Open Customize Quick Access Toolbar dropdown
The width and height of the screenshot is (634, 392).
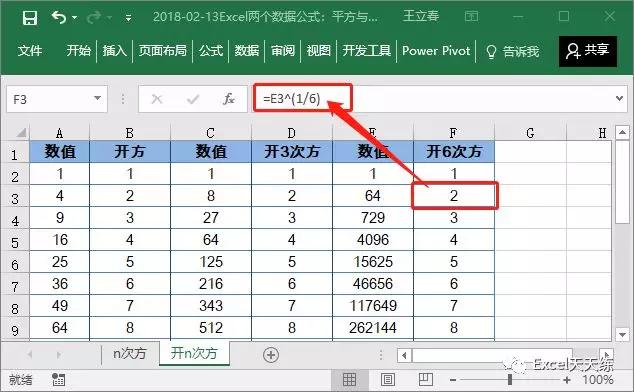click(x=128, y=18)
